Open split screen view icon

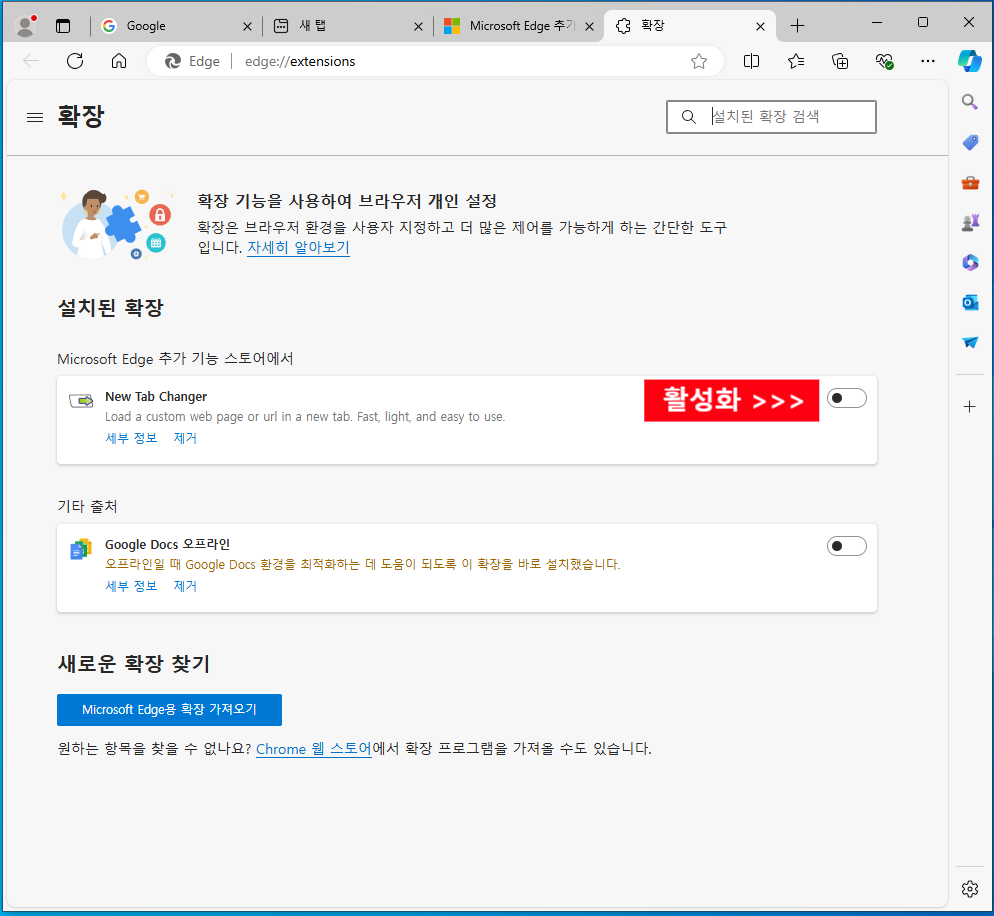pos(751,61)
